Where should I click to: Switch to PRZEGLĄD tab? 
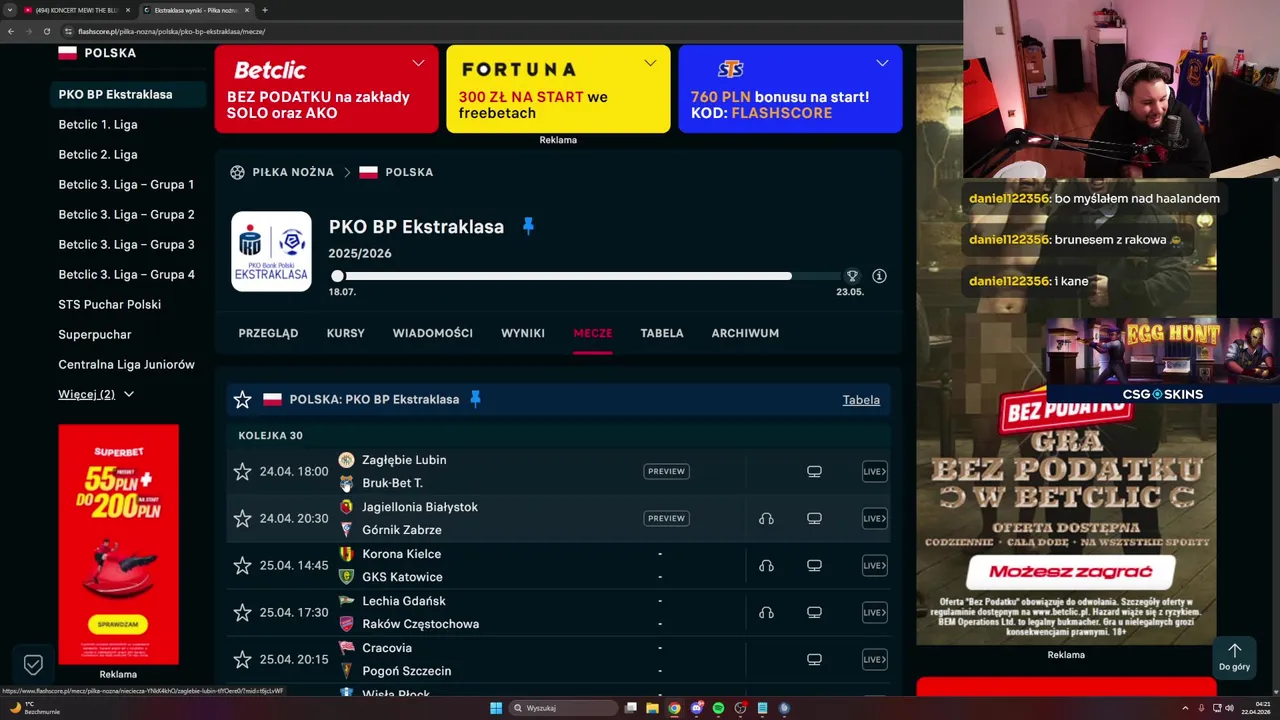pos(268,333)
